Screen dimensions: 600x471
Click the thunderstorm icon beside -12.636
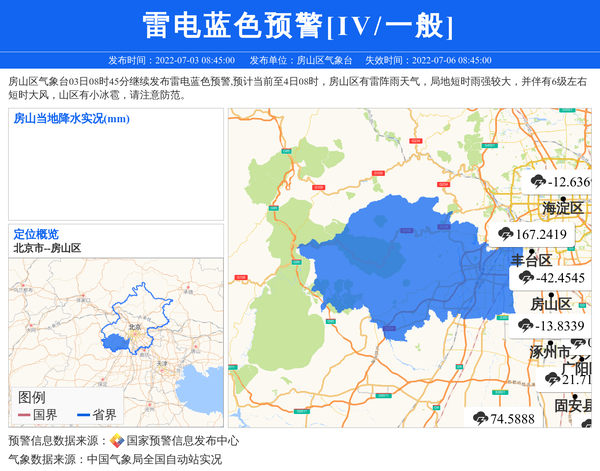point(539,182)
